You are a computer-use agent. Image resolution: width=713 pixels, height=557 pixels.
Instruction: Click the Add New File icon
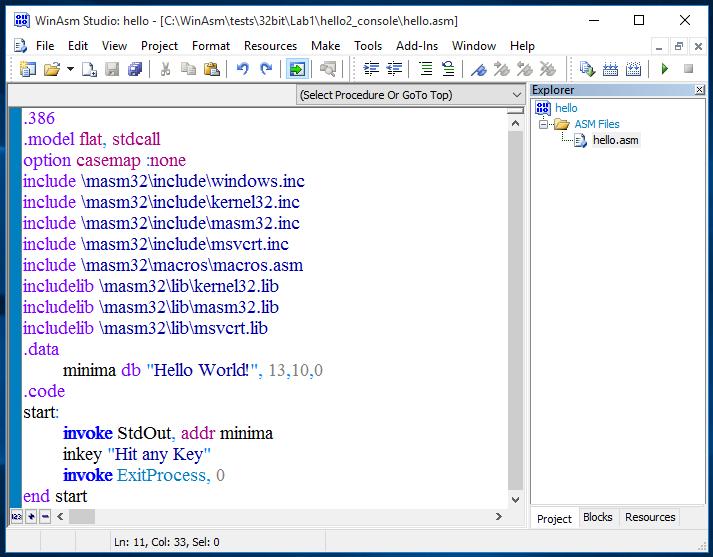(89, 69)
